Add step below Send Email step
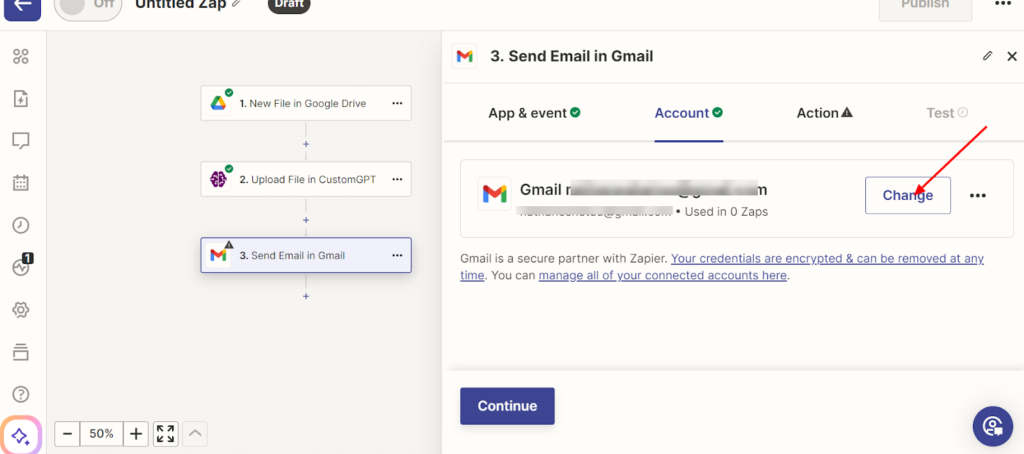This screenshot has width=1024, height=454. pyautogui.click(x=306, y=296)
